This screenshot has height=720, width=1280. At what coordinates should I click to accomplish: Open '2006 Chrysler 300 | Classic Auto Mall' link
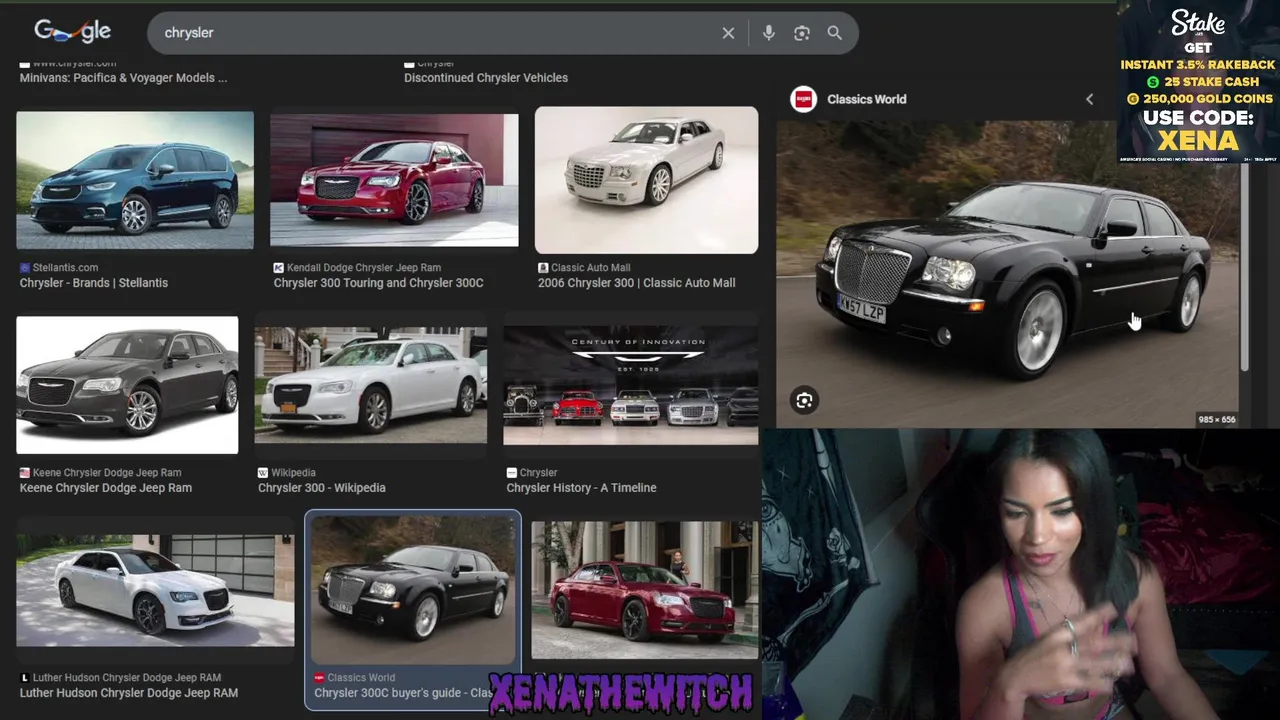click(636, 283)
